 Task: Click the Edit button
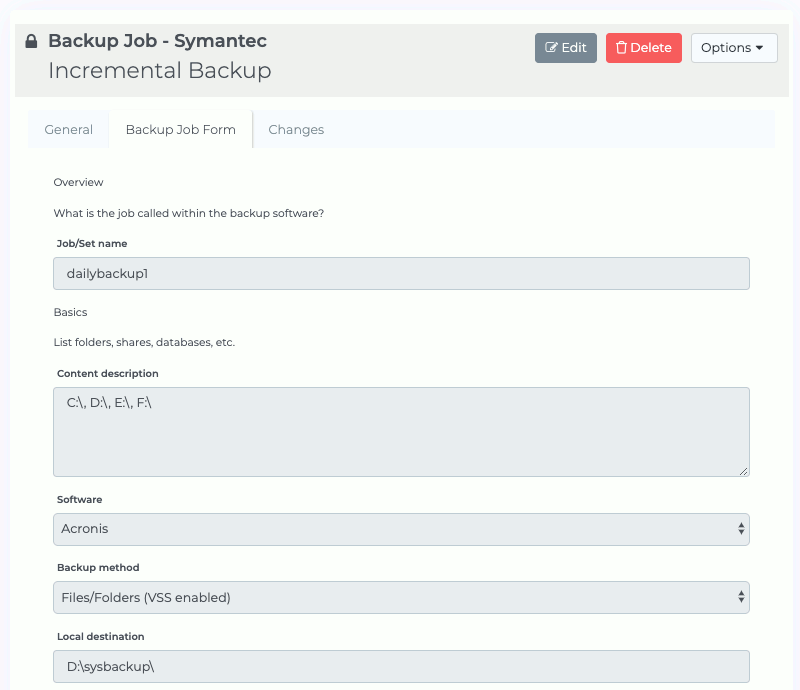pyautogui.click(x=565, y=47)
